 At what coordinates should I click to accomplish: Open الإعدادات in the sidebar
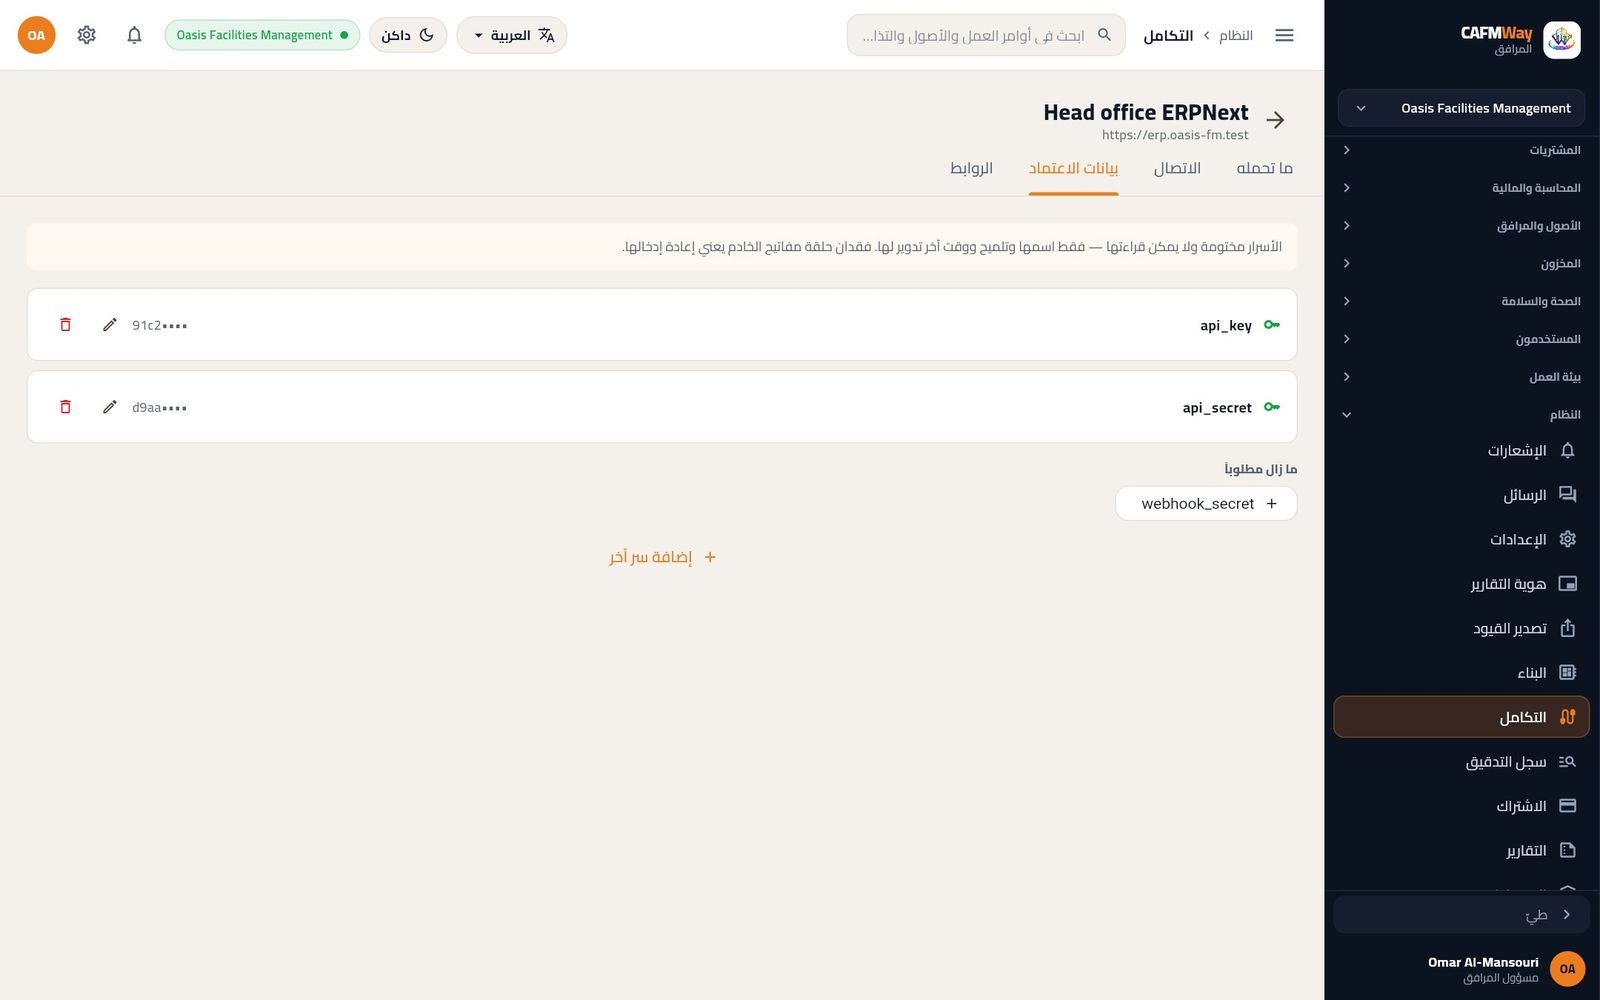pyautogui.click(x=1462, y=539)
